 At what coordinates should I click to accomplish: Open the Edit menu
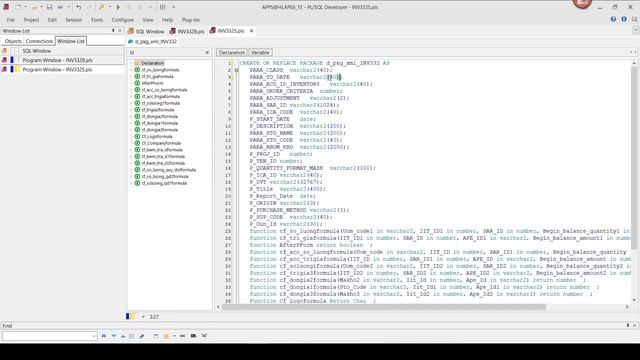(x=52, y=20)
